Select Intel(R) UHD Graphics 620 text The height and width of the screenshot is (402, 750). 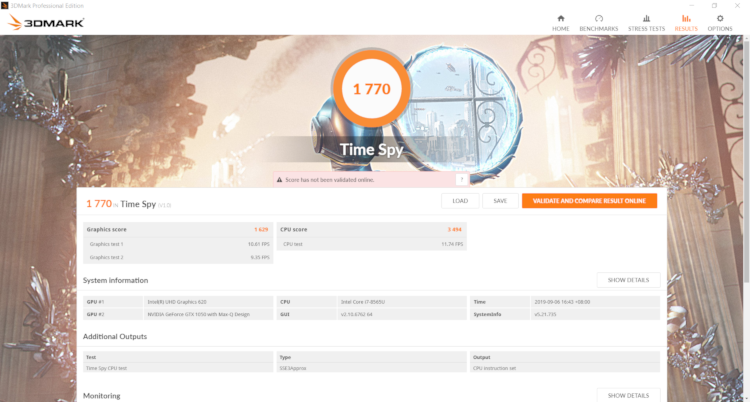177,302
